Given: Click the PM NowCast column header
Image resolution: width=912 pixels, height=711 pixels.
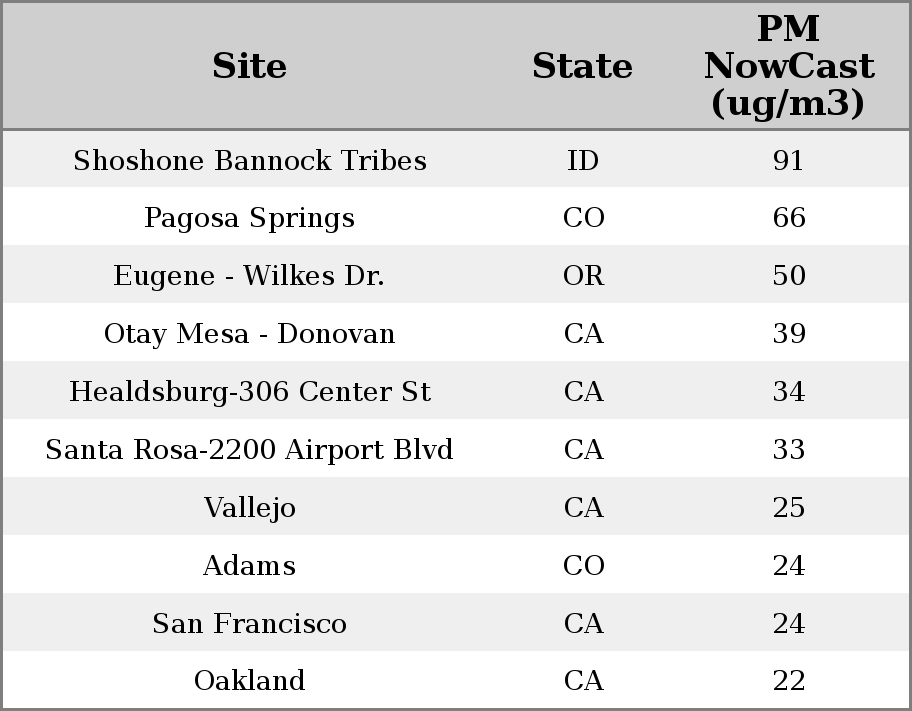Looking at the screenshot, I should click(x=788, y=66).
